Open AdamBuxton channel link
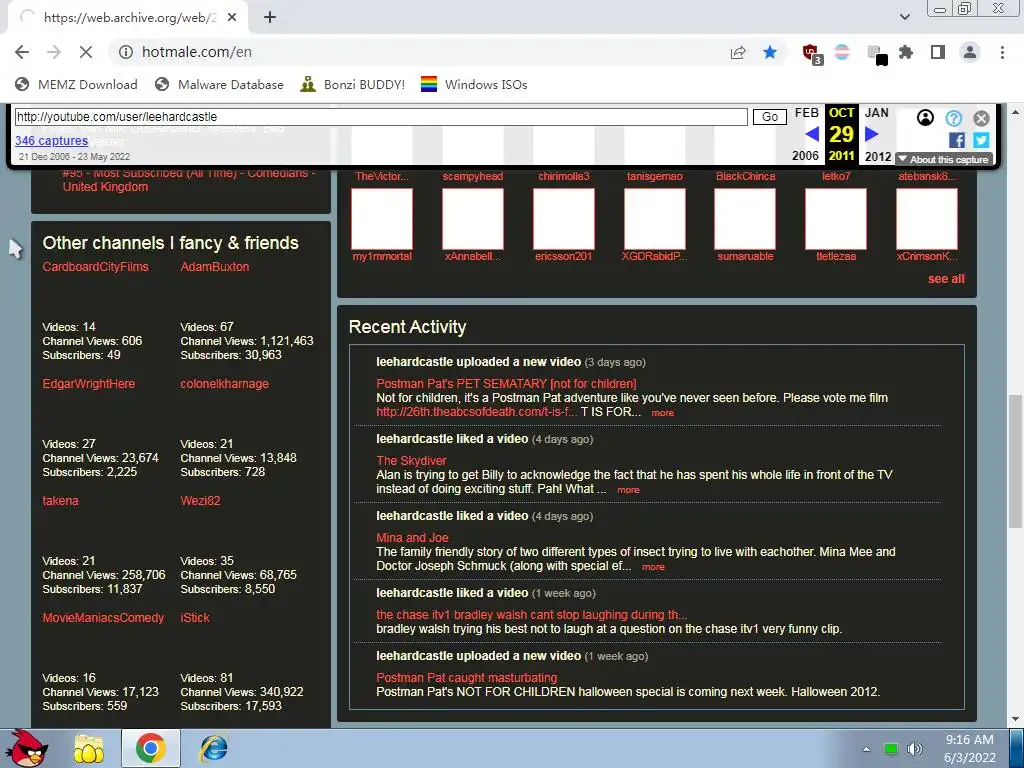Viewport: 1024px width, 768px height. 215,266
